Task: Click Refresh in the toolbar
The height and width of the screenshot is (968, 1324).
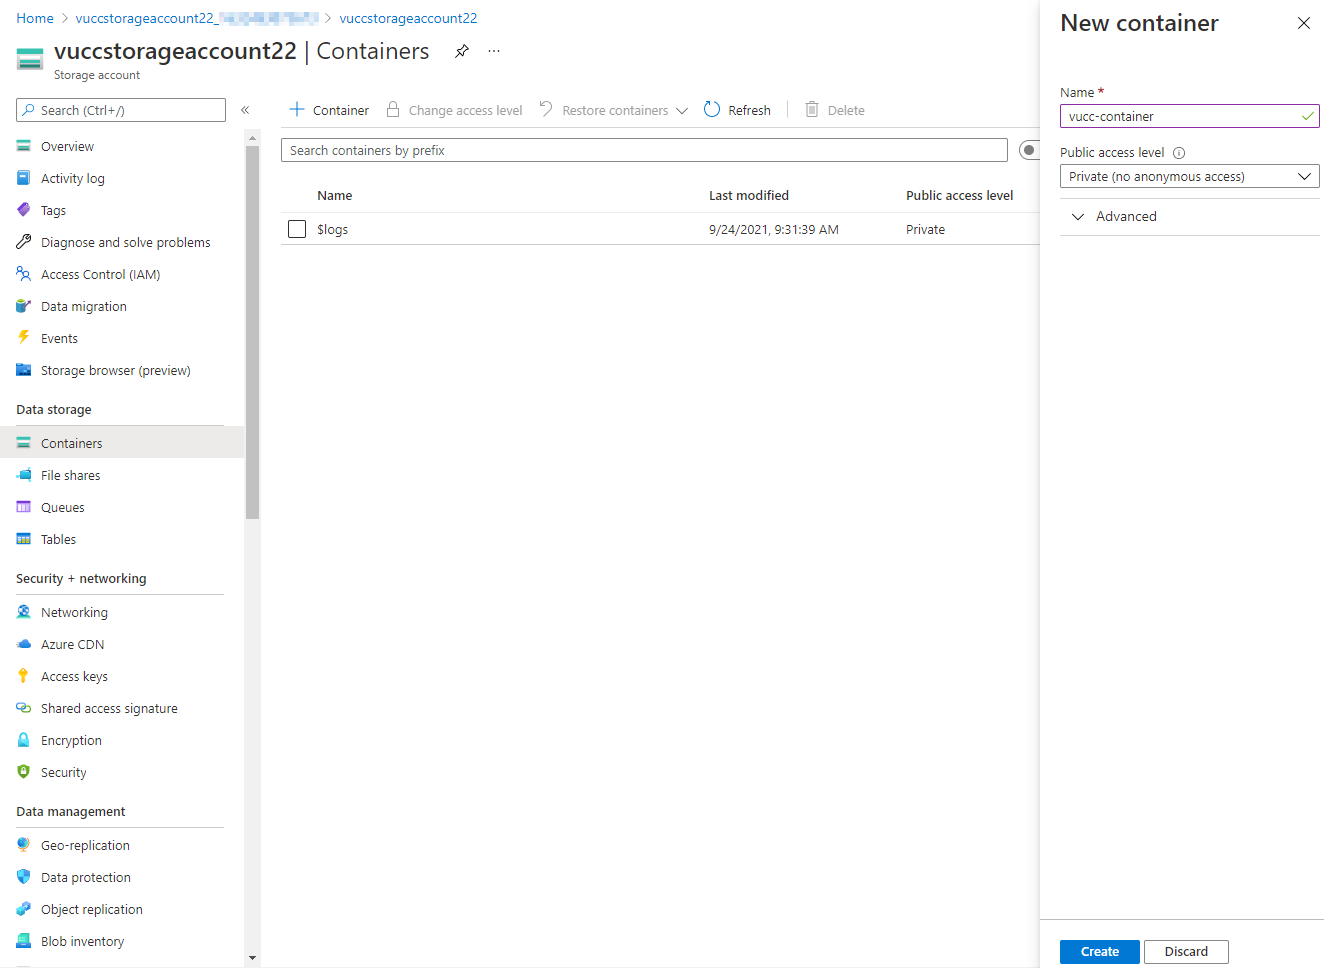Action: point(737,110)
